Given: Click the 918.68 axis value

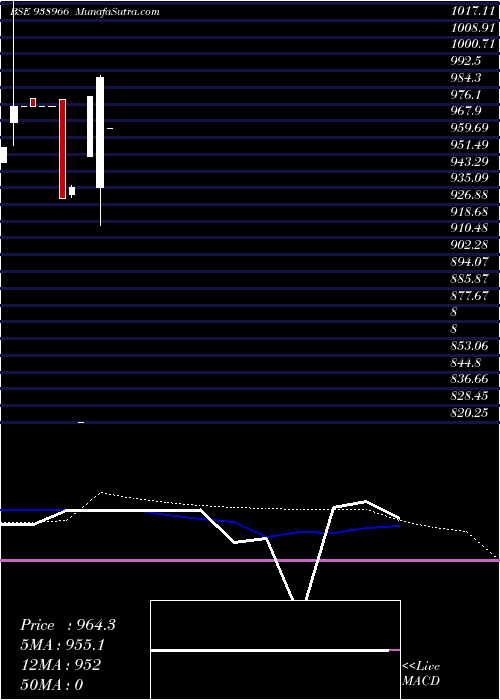Looking at the screenshot, I should 470,212.
